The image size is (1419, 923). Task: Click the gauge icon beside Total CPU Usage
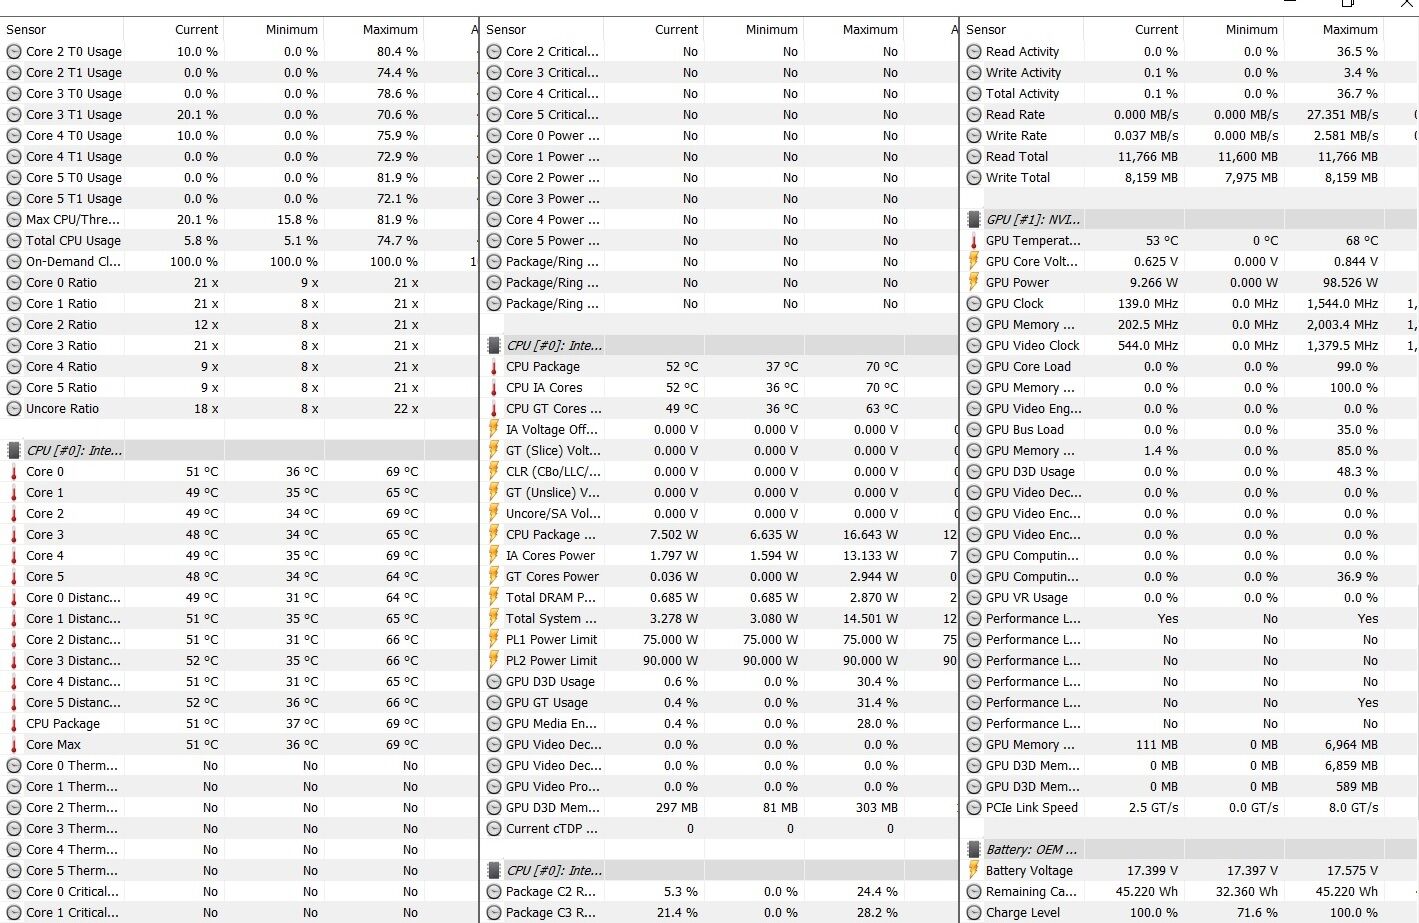14,241
